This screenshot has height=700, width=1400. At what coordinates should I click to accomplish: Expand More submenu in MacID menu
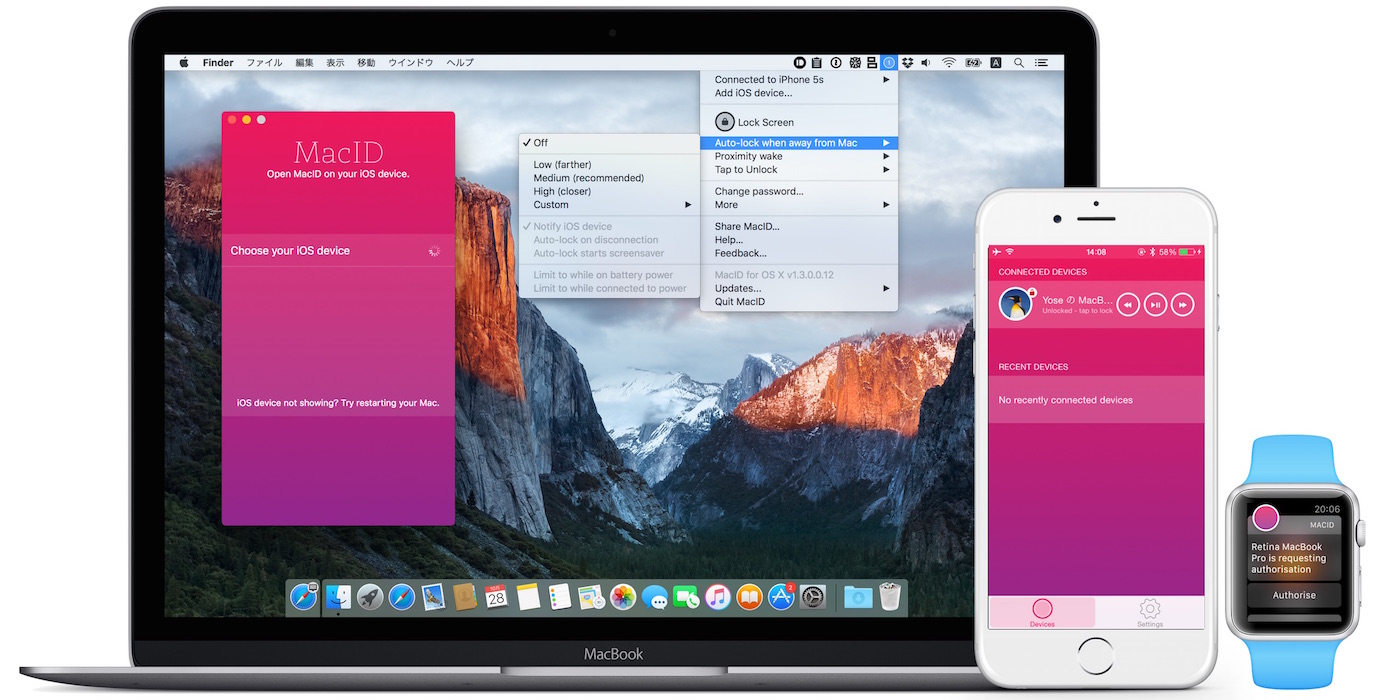click(799, 205)
